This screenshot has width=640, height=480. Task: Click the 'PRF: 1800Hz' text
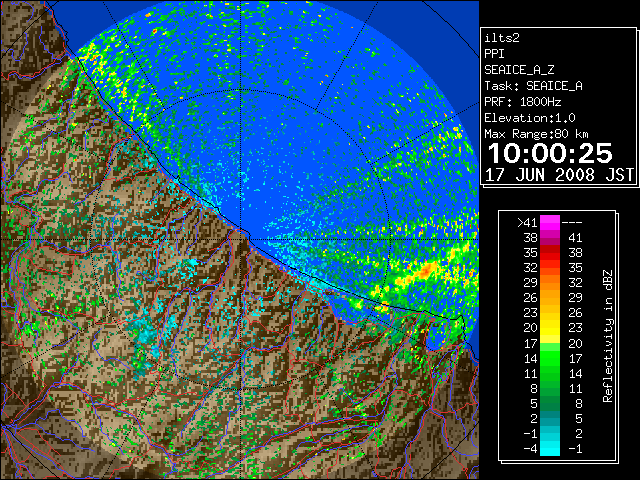click(x=523, y=102)
